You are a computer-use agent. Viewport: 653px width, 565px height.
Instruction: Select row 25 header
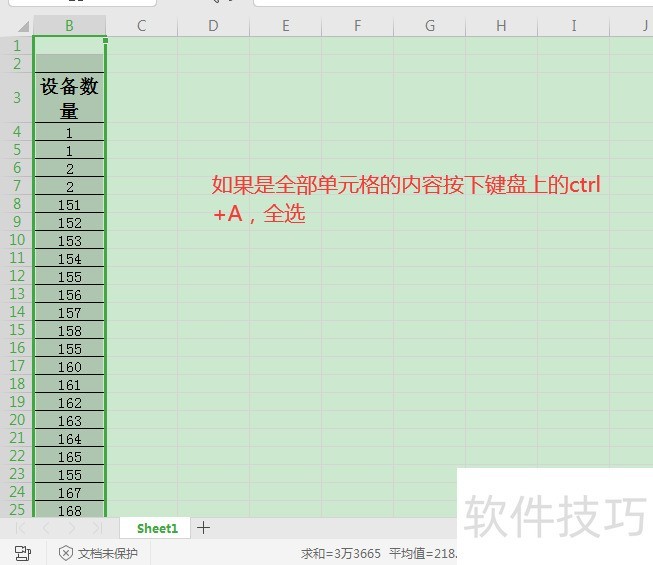[x=17, y=510]
